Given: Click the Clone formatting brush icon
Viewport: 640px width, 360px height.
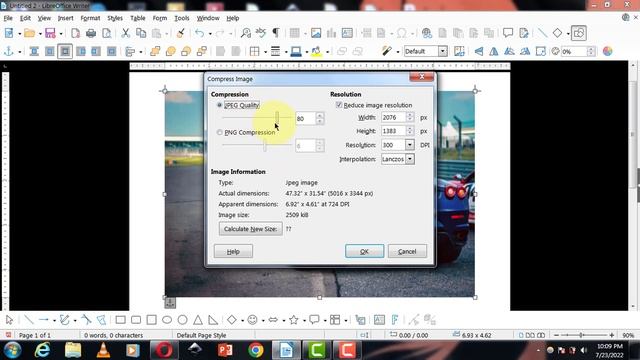Looking at the screenshot, I should click(x=180, y=33).
